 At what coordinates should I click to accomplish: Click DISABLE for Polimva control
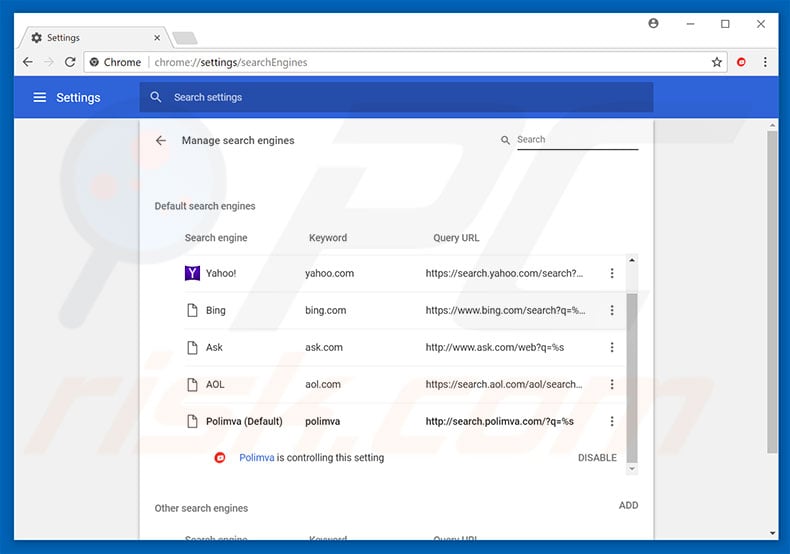click(597, 458)
